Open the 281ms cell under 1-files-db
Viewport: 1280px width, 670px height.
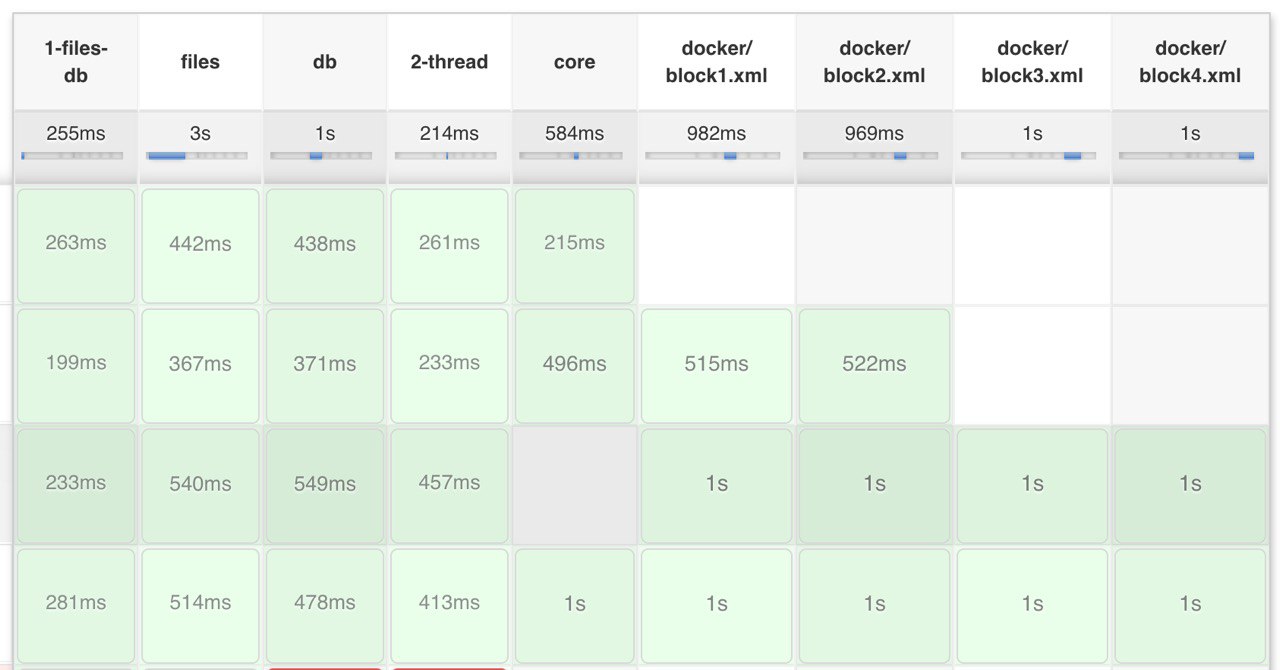click(76, 606)
